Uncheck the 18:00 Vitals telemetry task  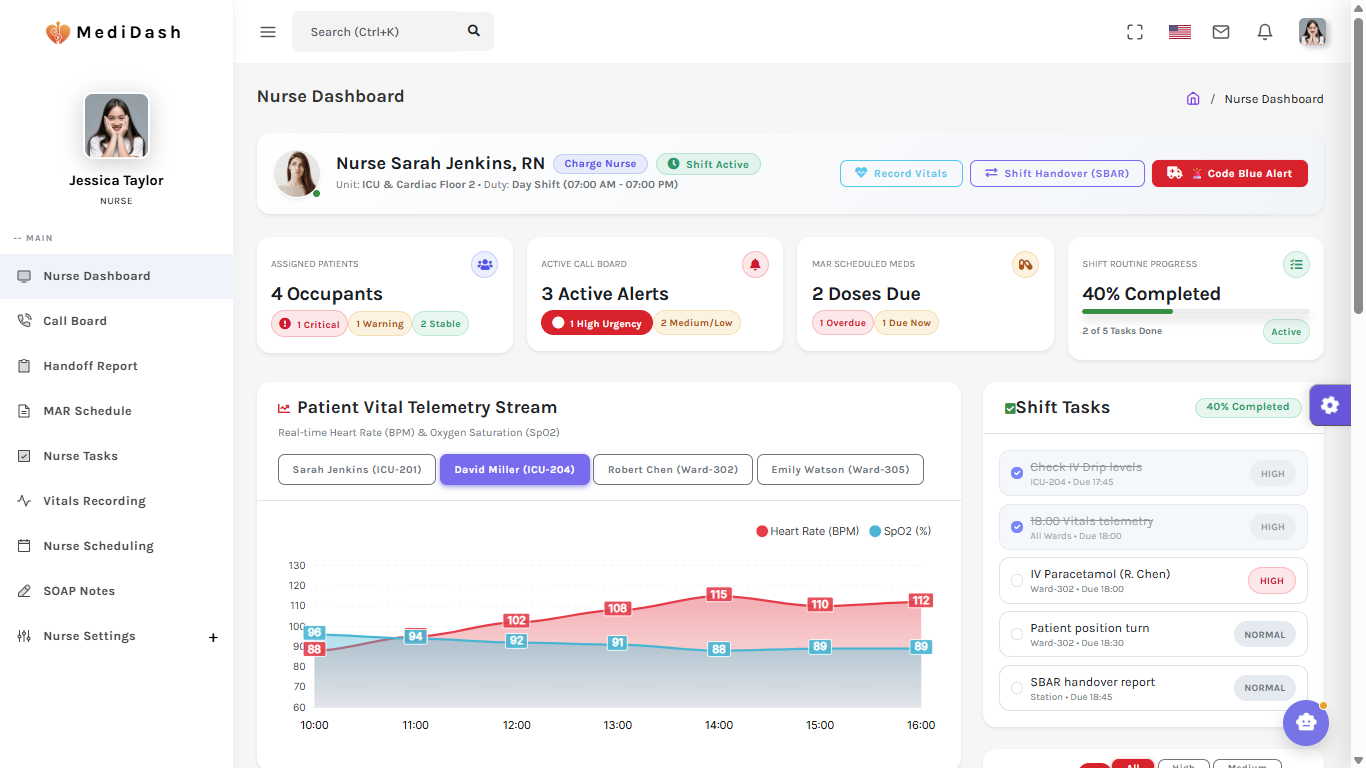pos(1017,526)
